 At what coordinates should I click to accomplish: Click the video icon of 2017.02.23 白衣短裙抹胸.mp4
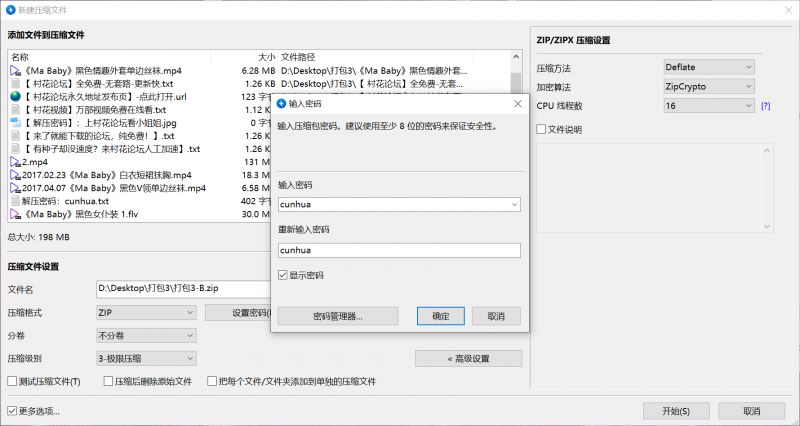pos(14,174)
